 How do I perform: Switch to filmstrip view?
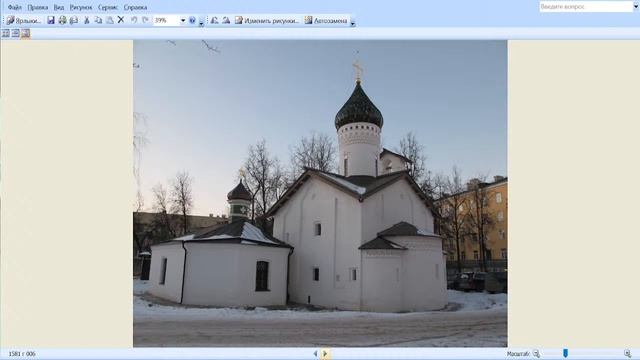pyautogui.click(x=16, y=33)
